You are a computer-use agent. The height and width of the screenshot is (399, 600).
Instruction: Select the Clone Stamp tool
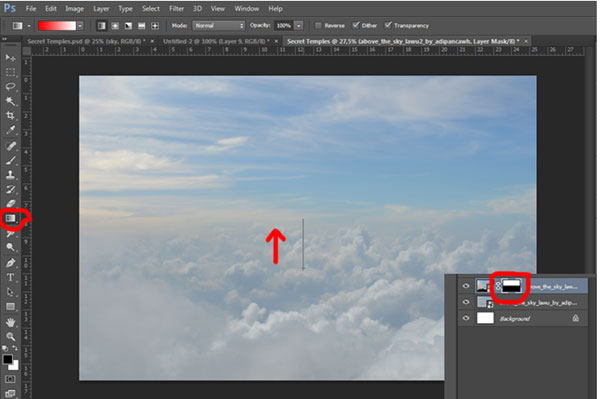[x=10, y=175]
